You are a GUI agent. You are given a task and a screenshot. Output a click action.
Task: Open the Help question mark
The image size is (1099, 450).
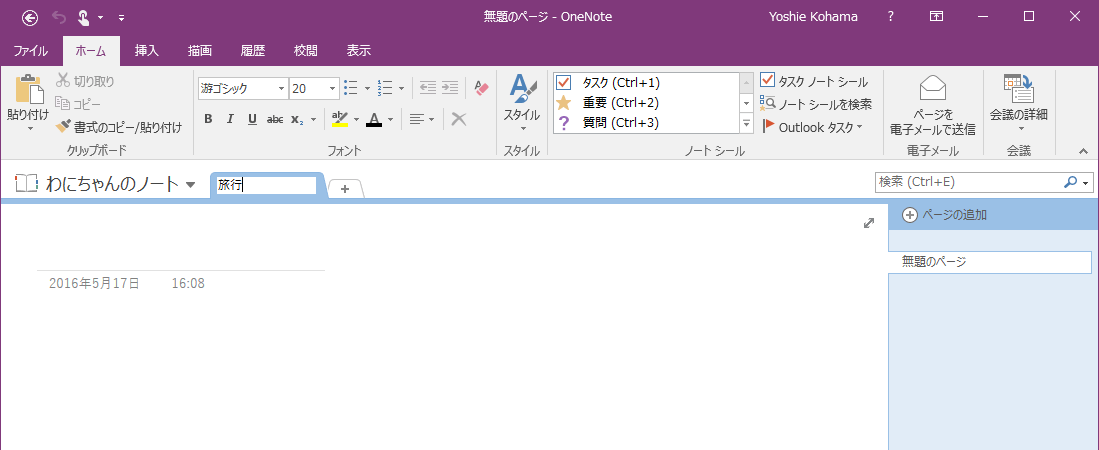point(890,17)
